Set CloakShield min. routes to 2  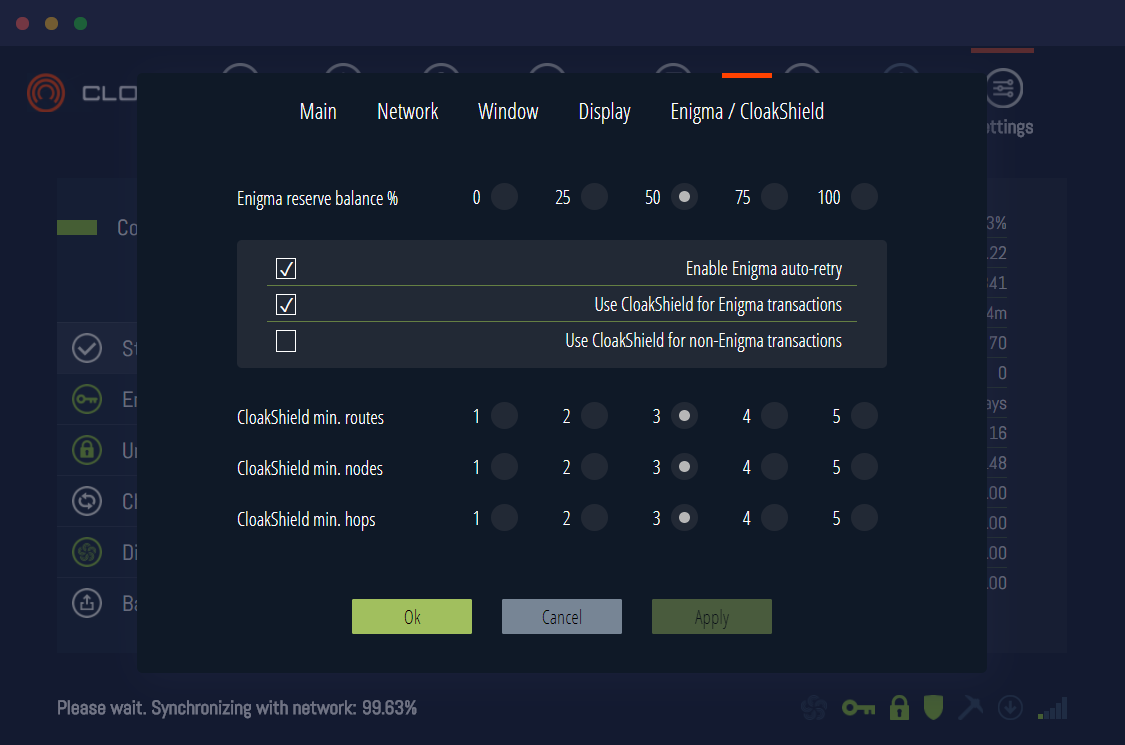594,416
